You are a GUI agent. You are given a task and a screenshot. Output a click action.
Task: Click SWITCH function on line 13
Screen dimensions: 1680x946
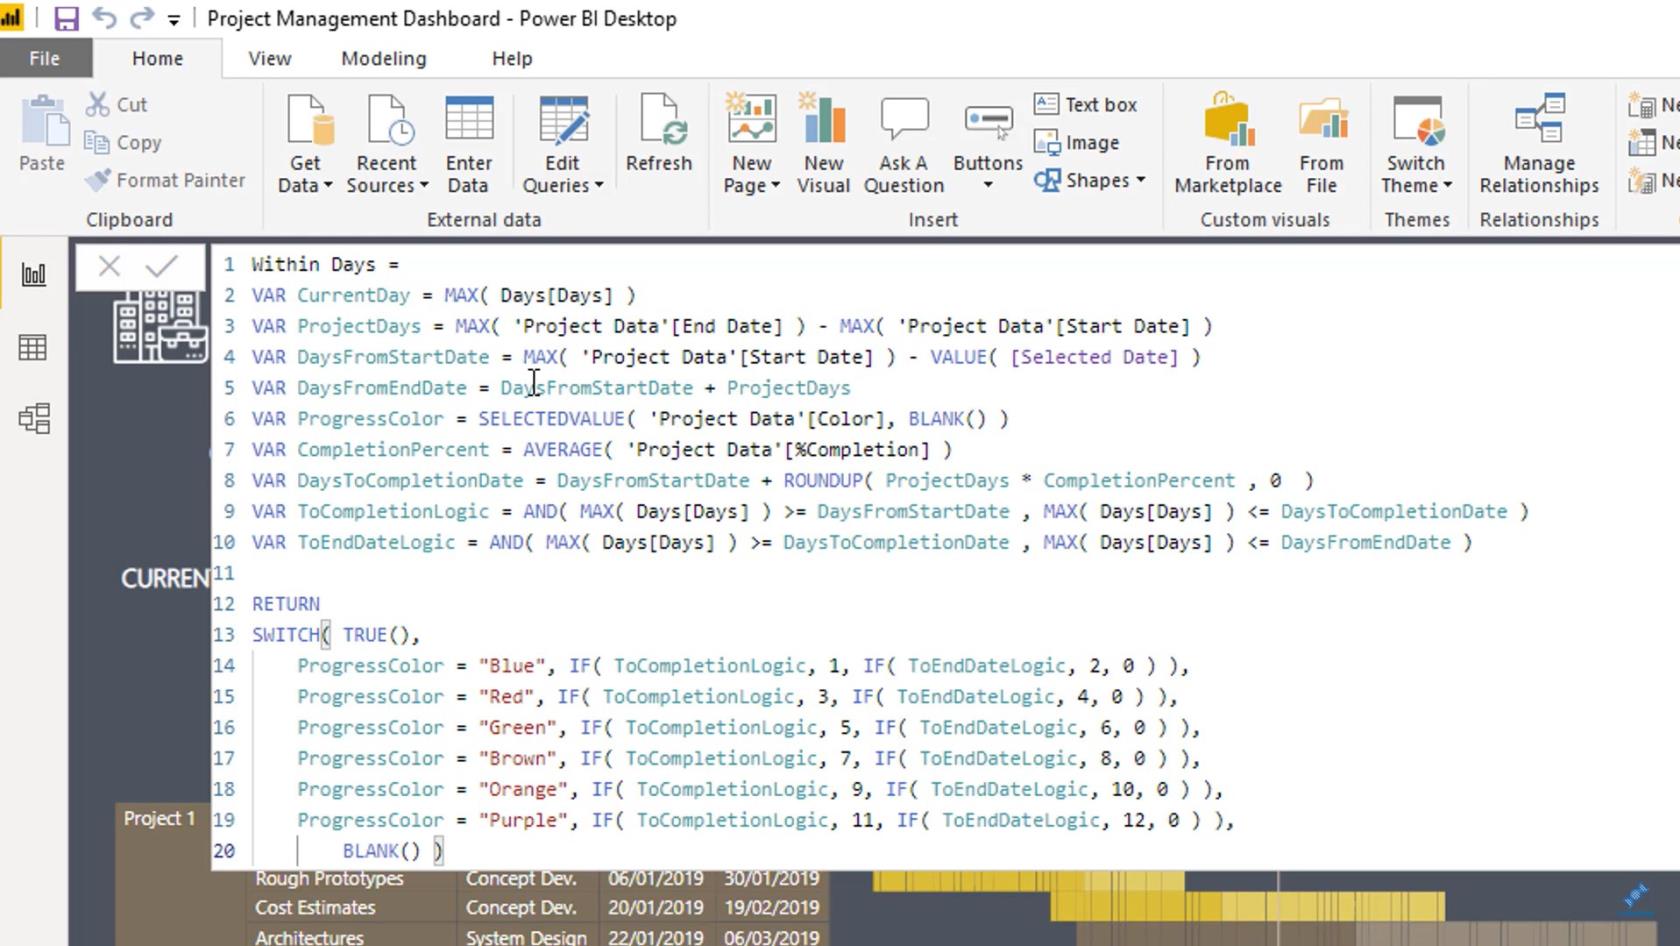pos(285,635)
